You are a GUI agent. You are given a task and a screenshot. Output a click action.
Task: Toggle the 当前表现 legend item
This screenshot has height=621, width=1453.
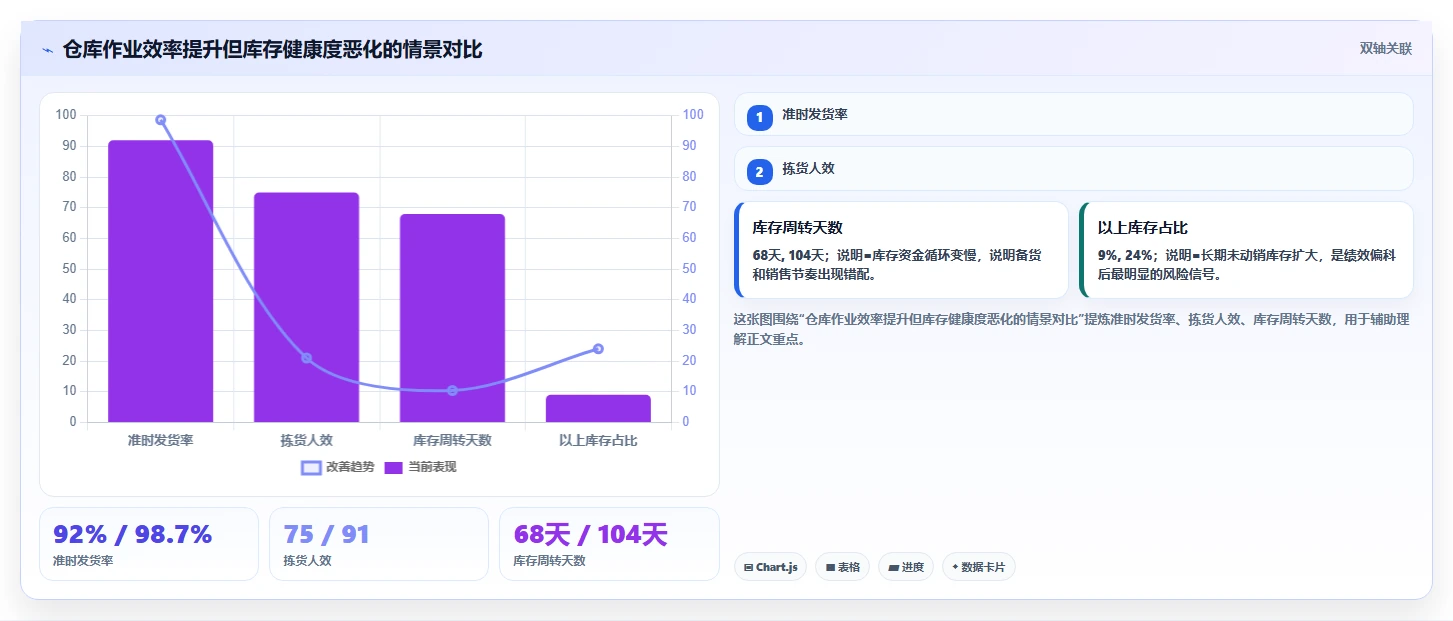(421, 467)
